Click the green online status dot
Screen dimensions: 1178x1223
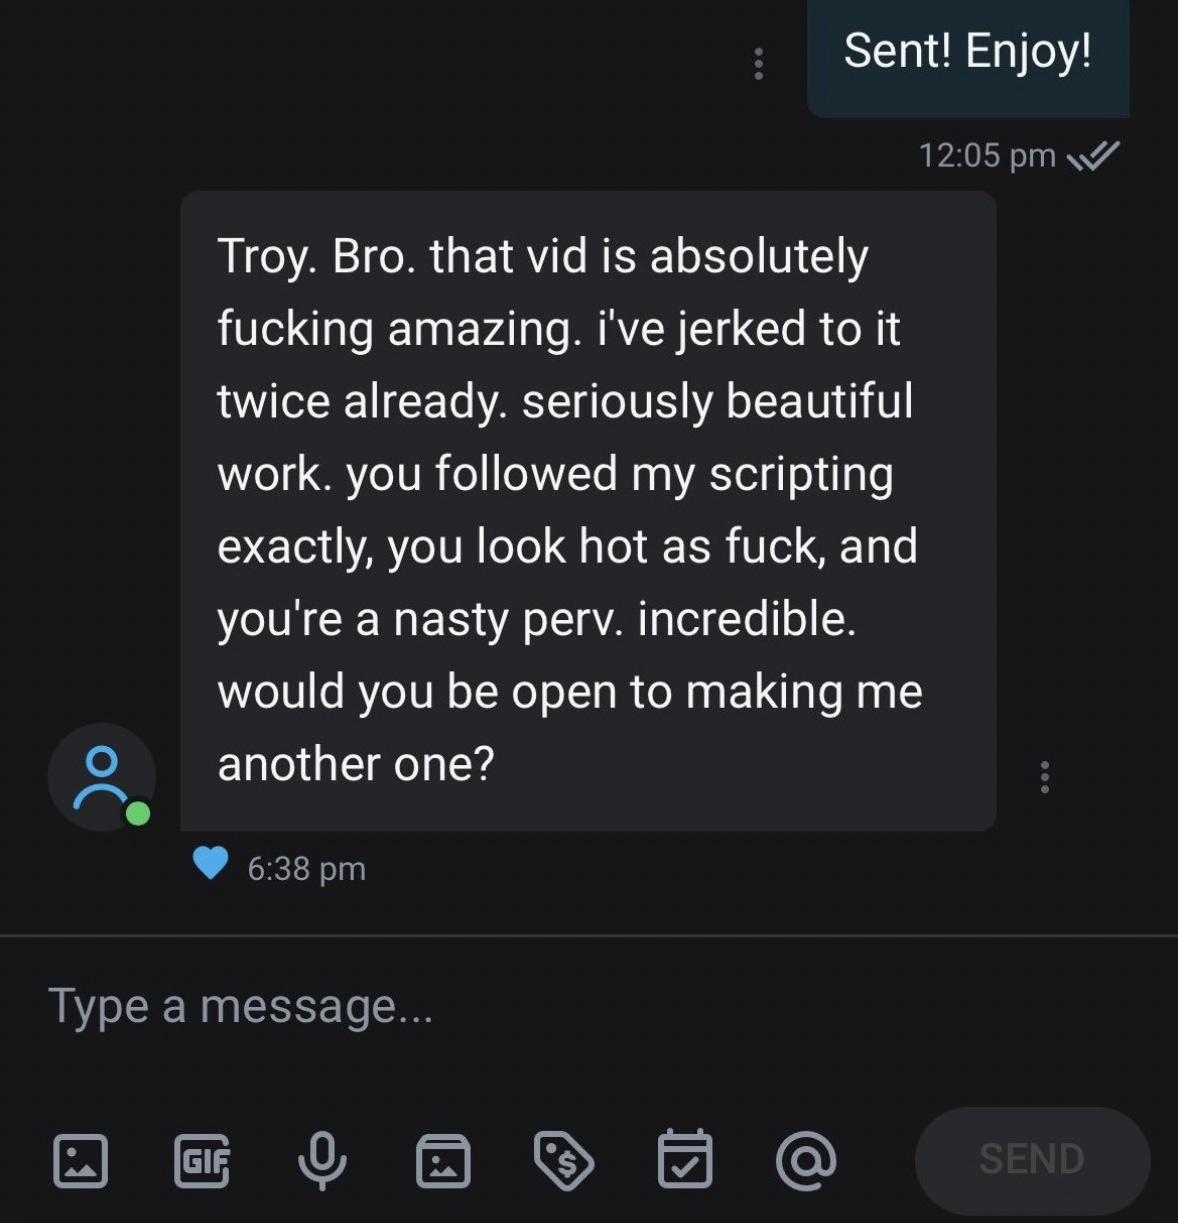coord(138,813)
